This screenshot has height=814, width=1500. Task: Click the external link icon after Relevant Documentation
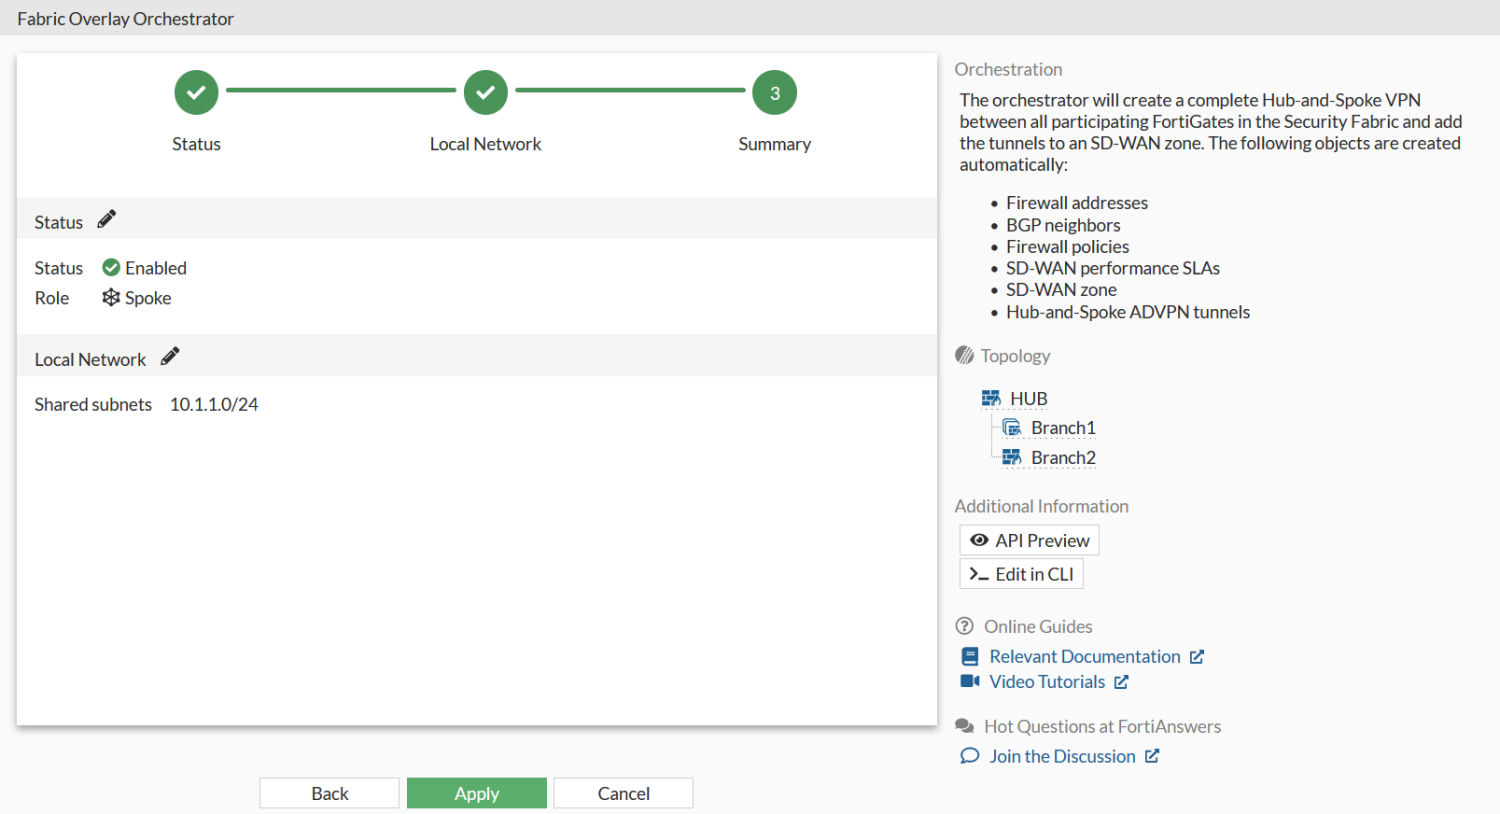1197,656
